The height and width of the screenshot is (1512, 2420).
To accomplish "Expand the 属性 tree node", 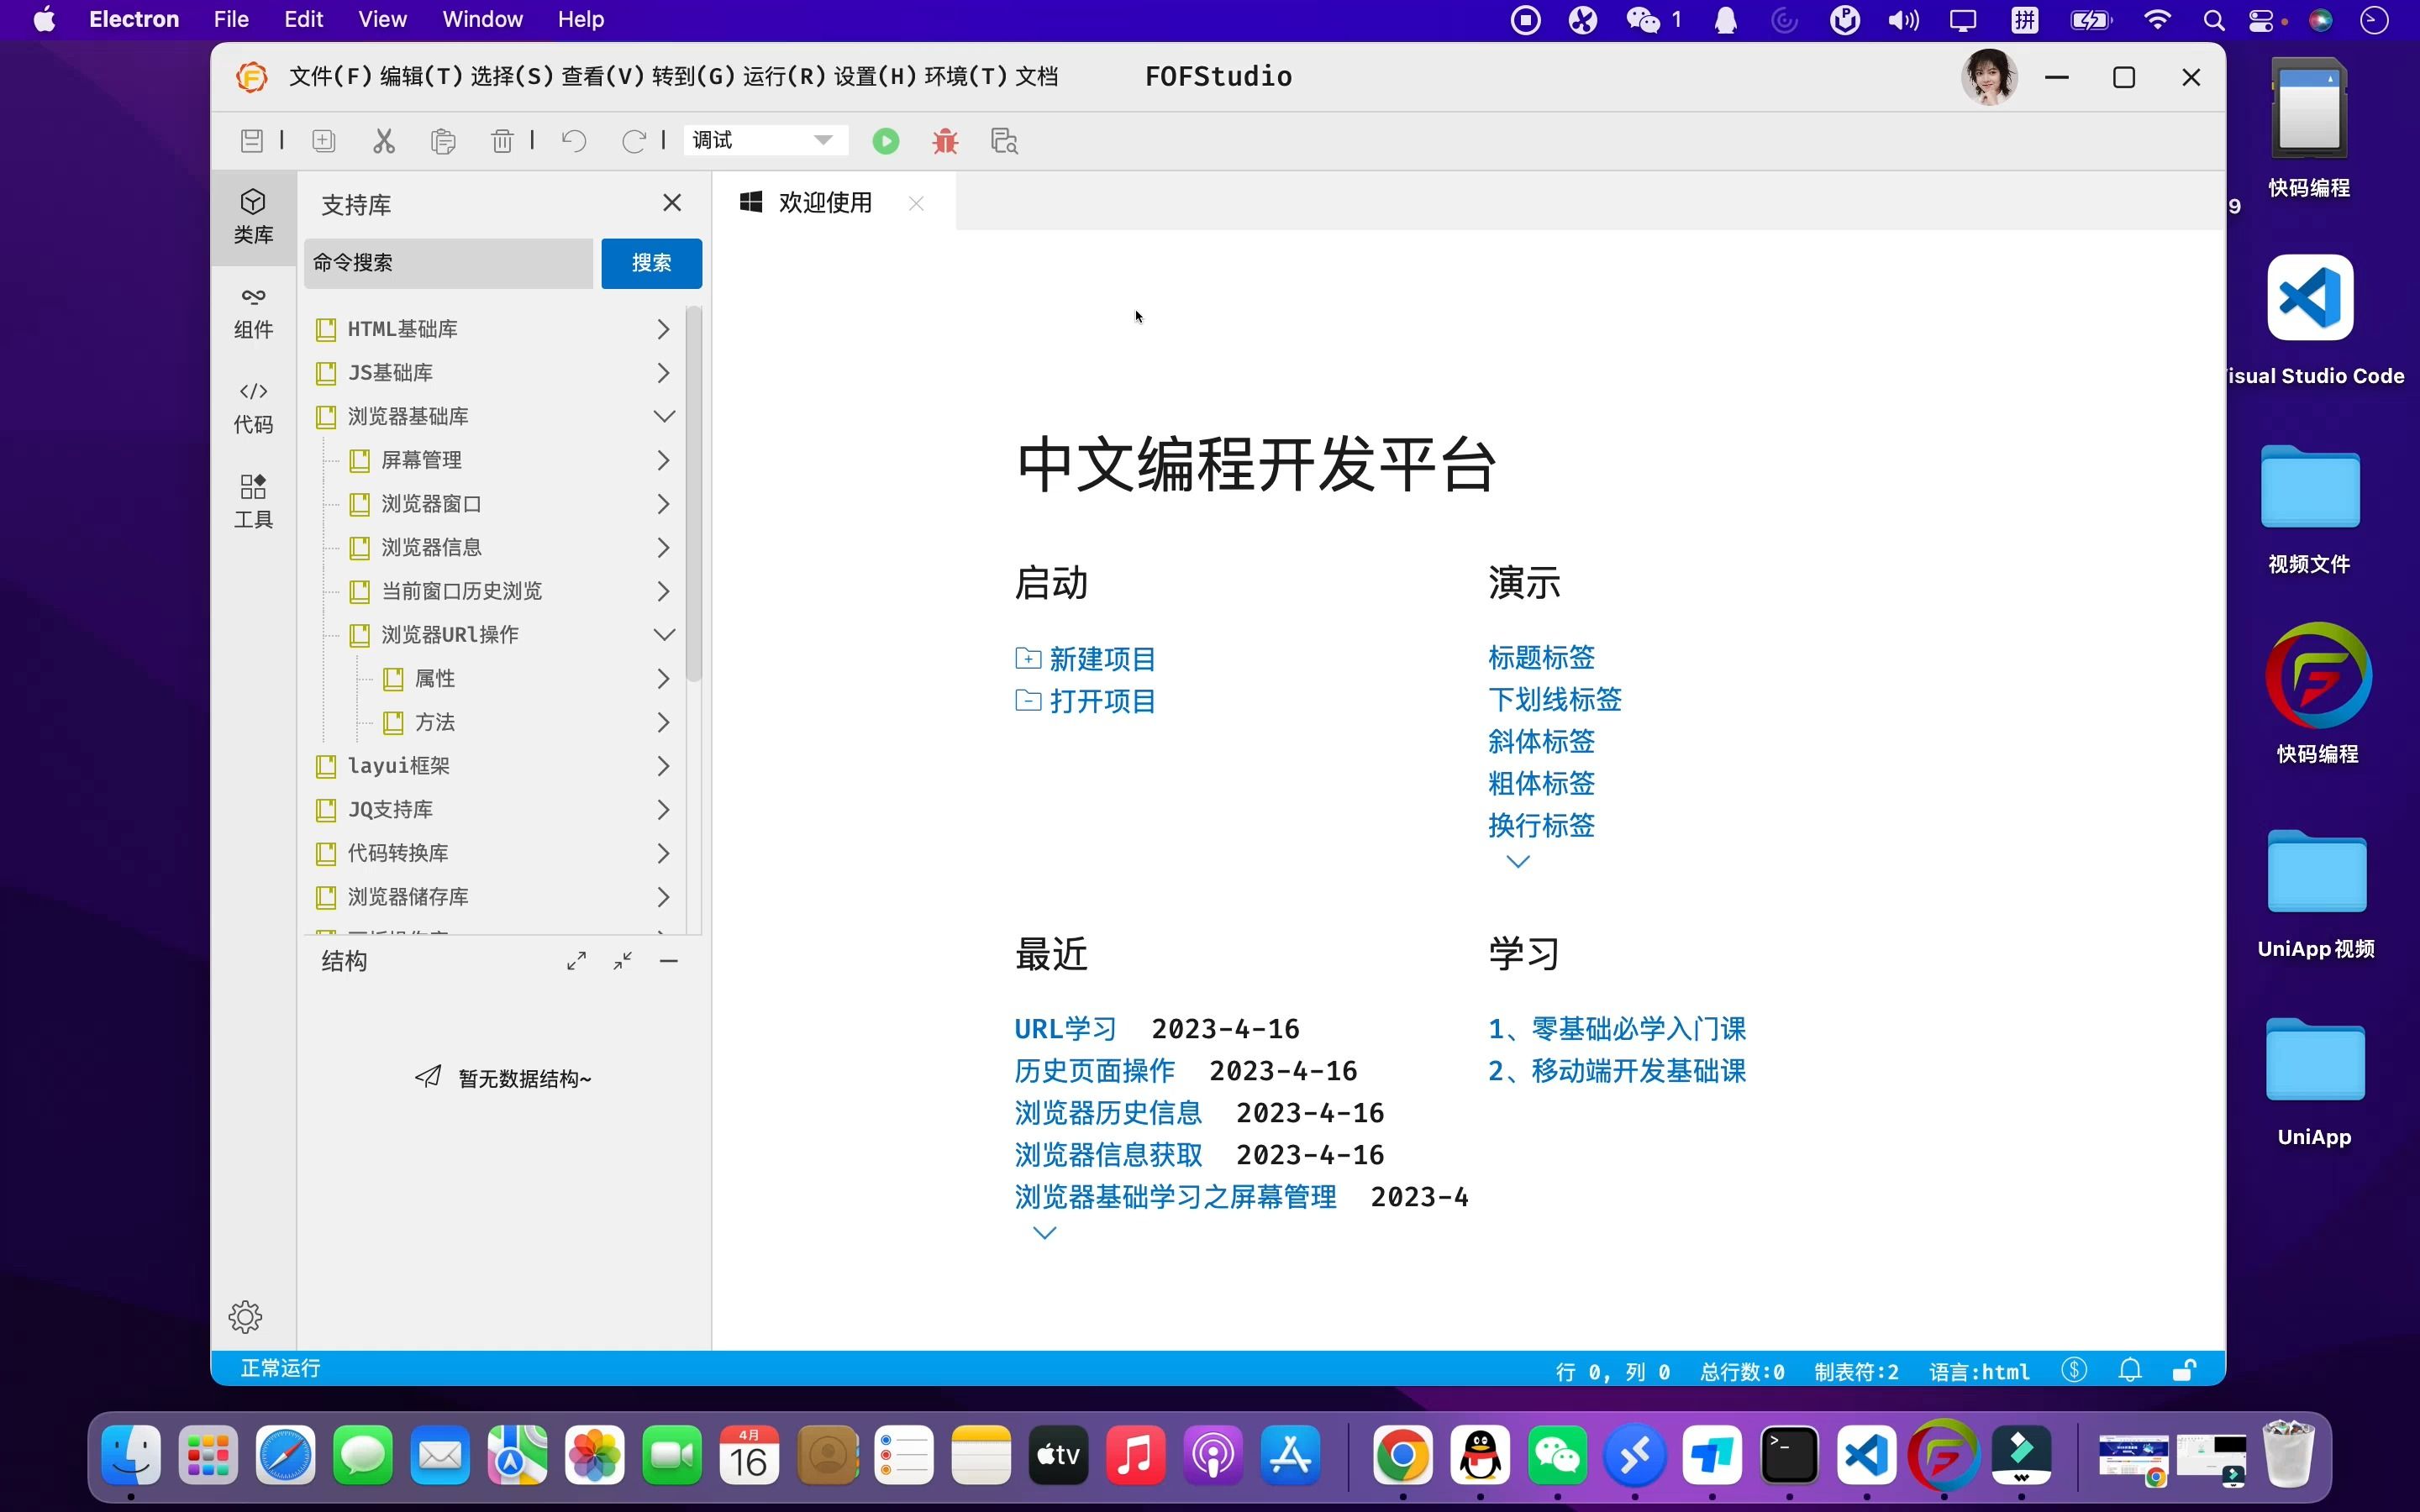I will pos(663,679).
